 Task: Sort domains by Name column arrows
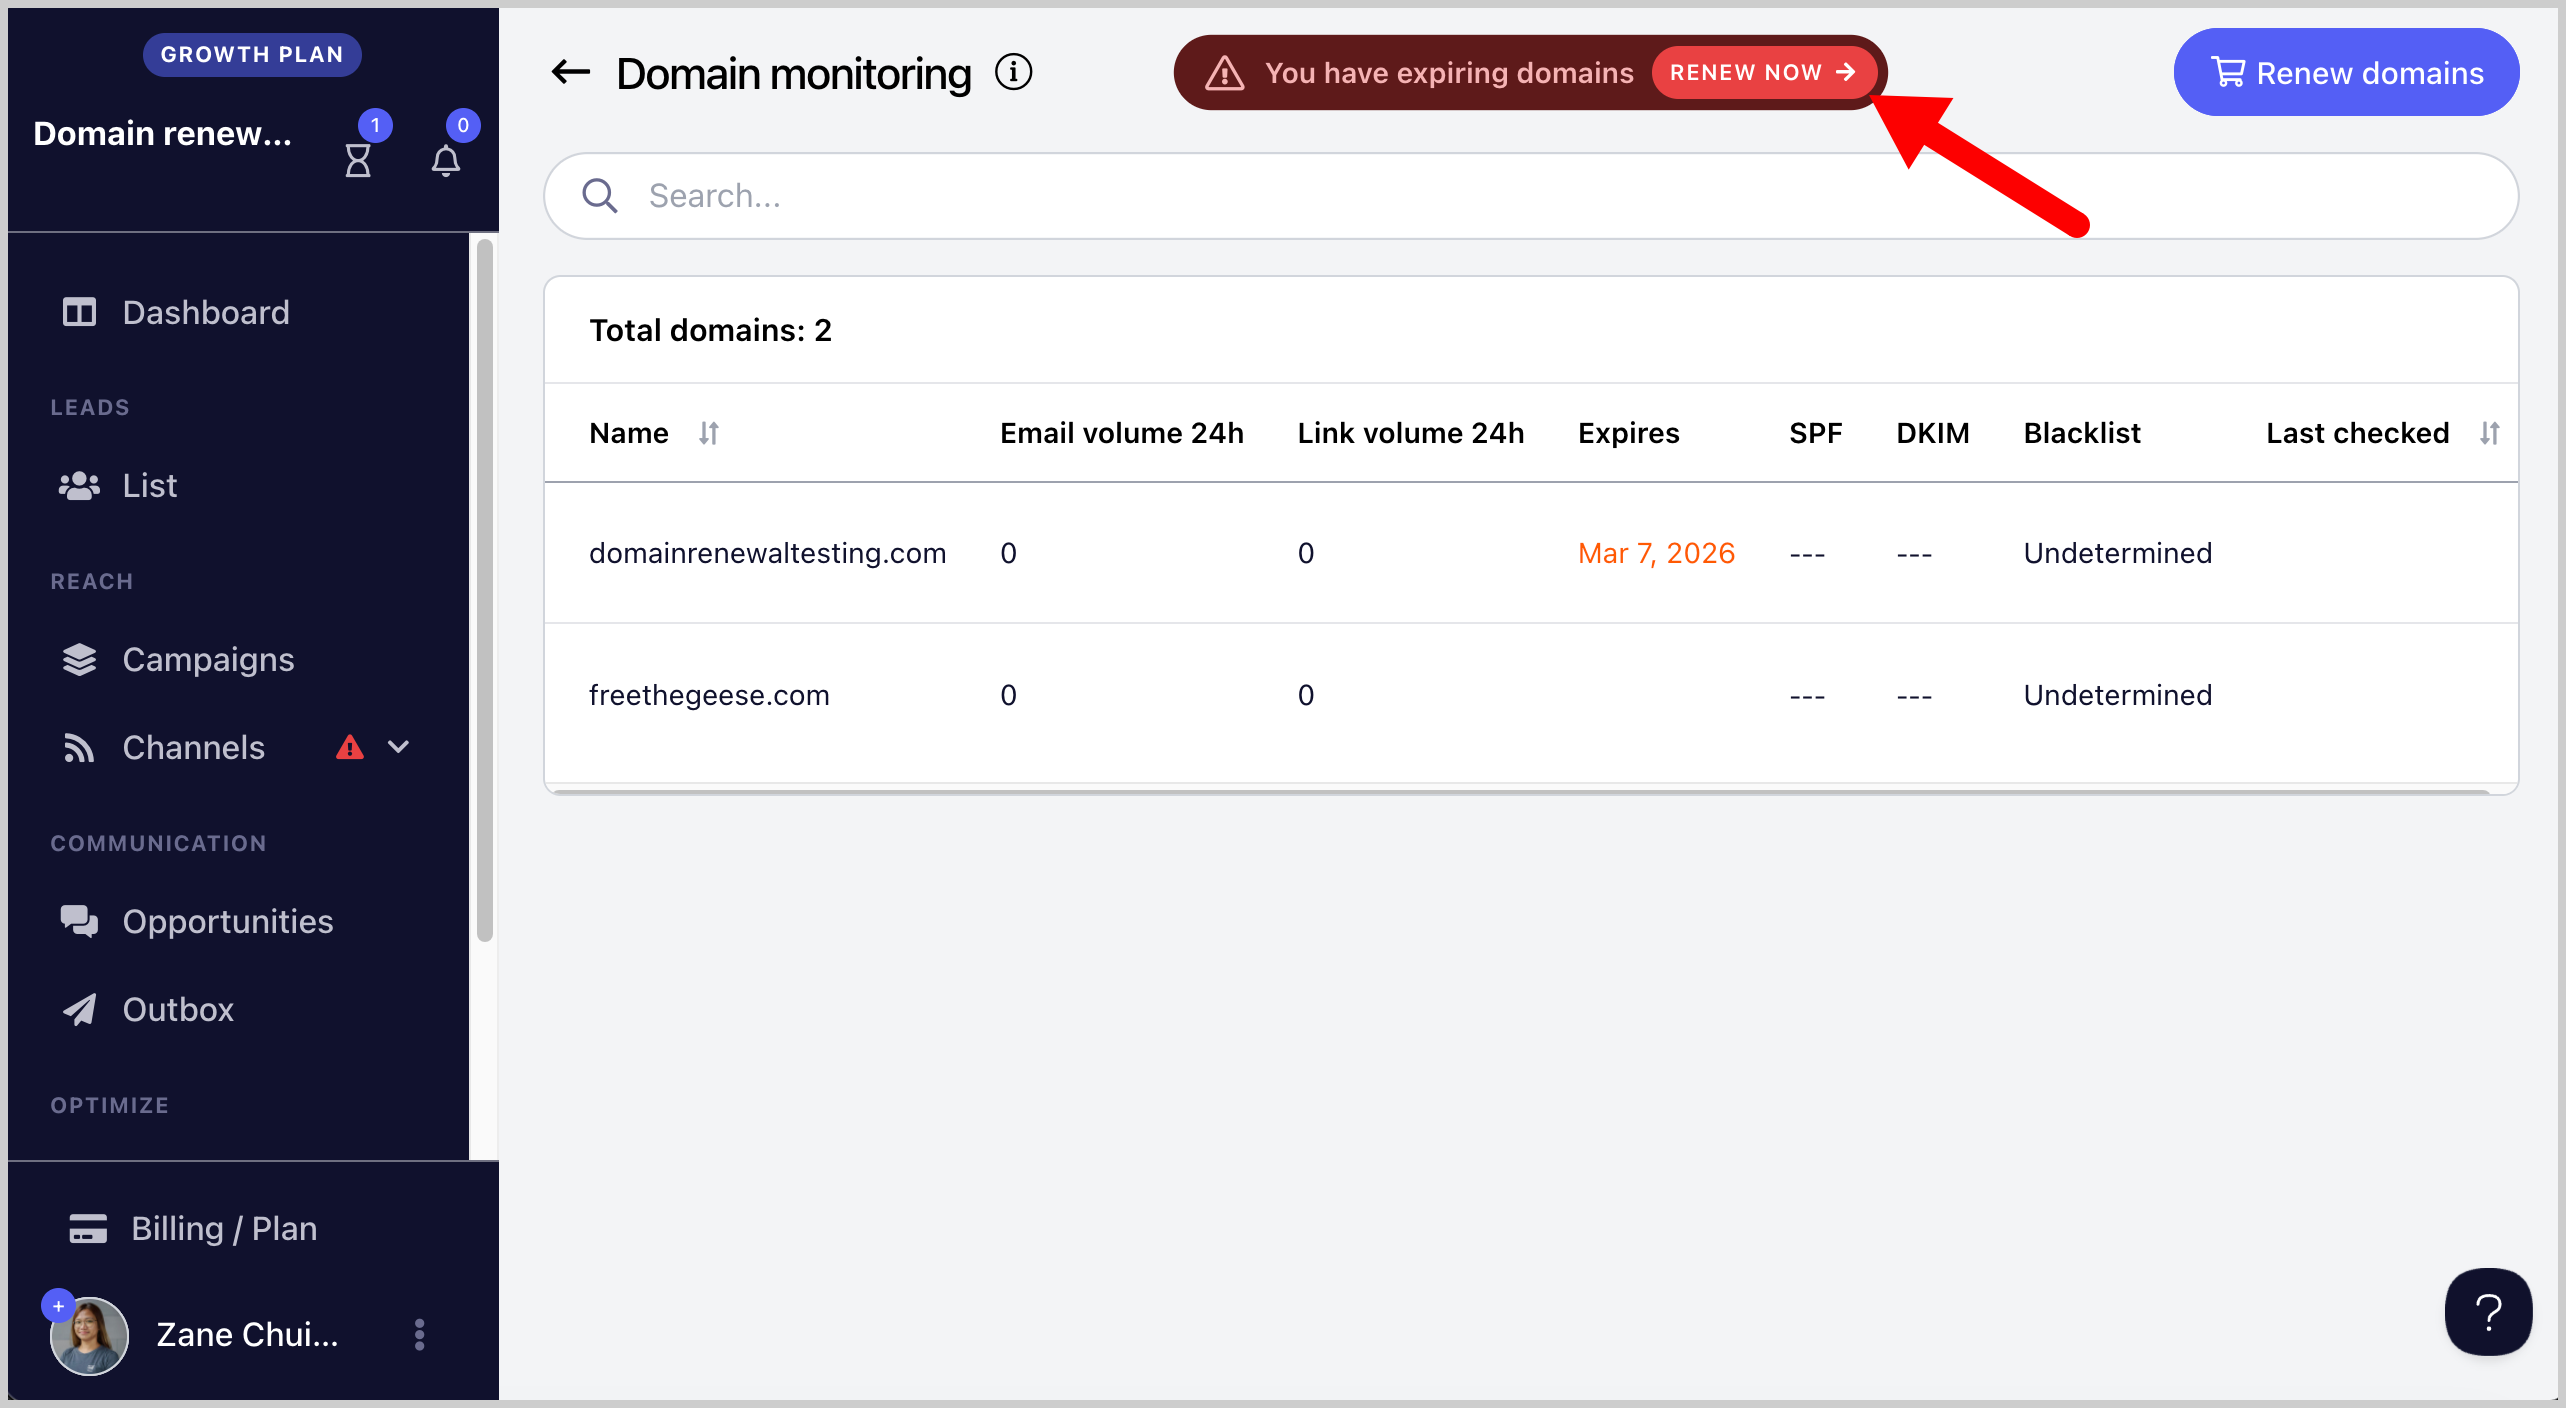click(709, 433)
